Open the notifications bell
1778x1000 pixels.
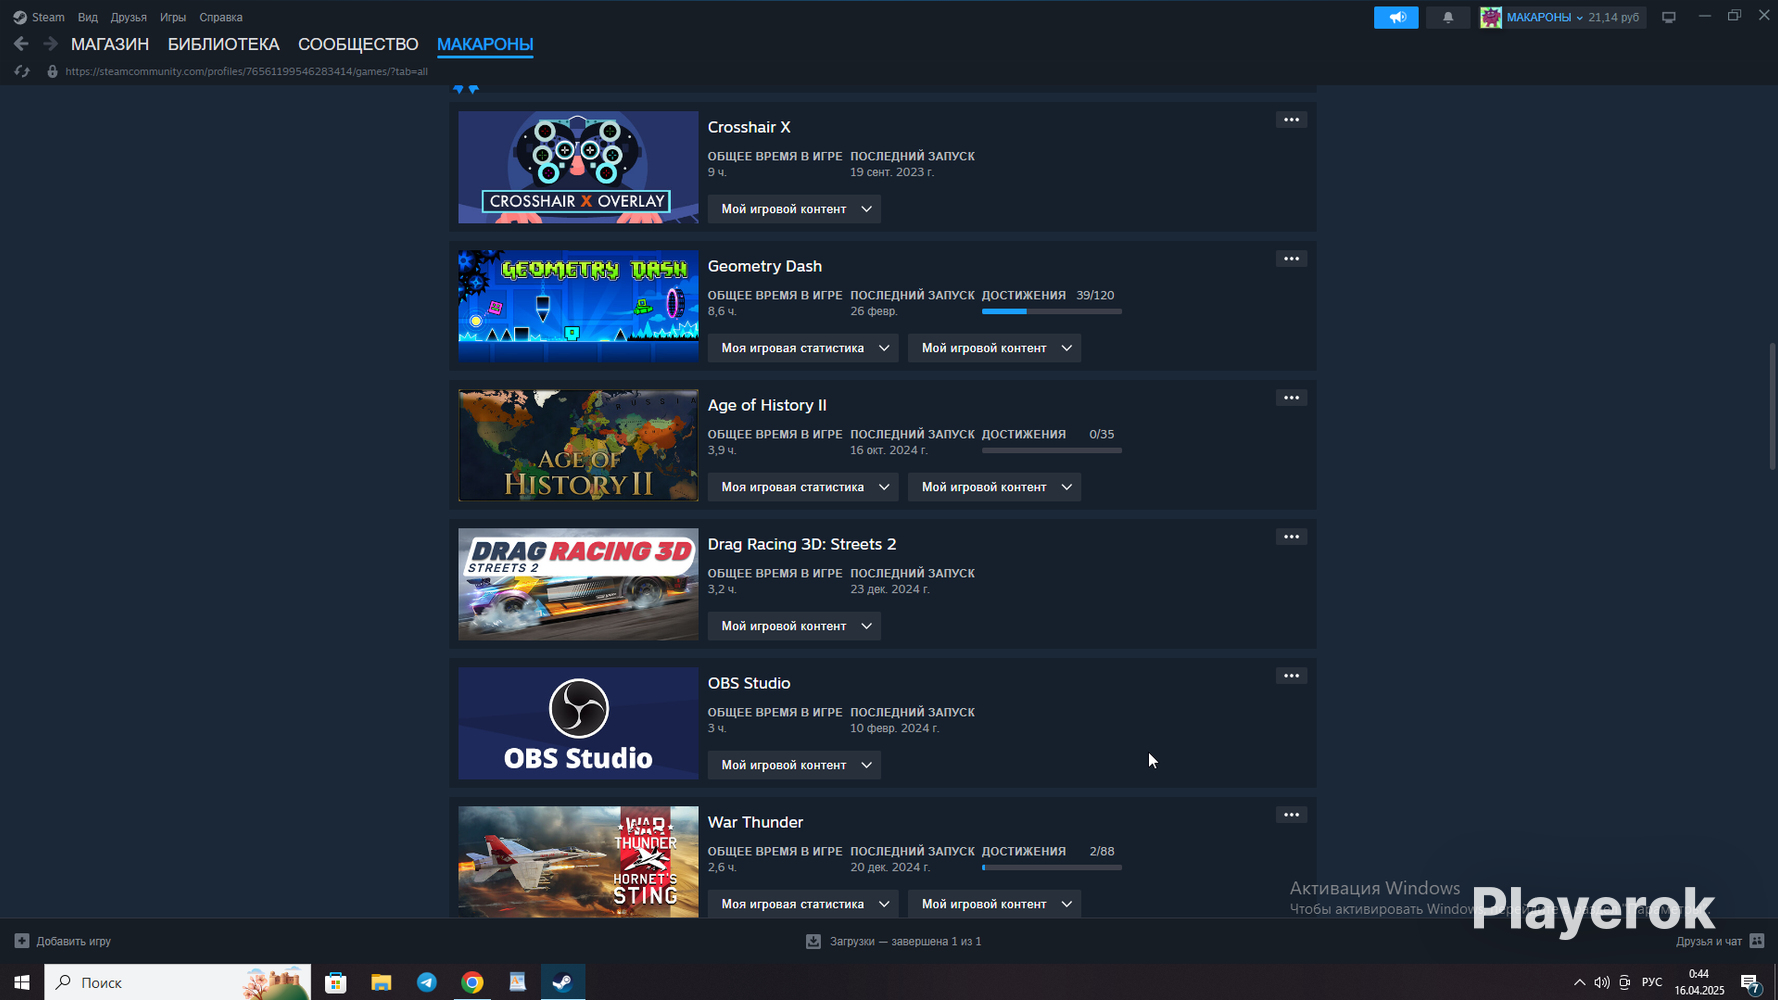point(1447,17)
